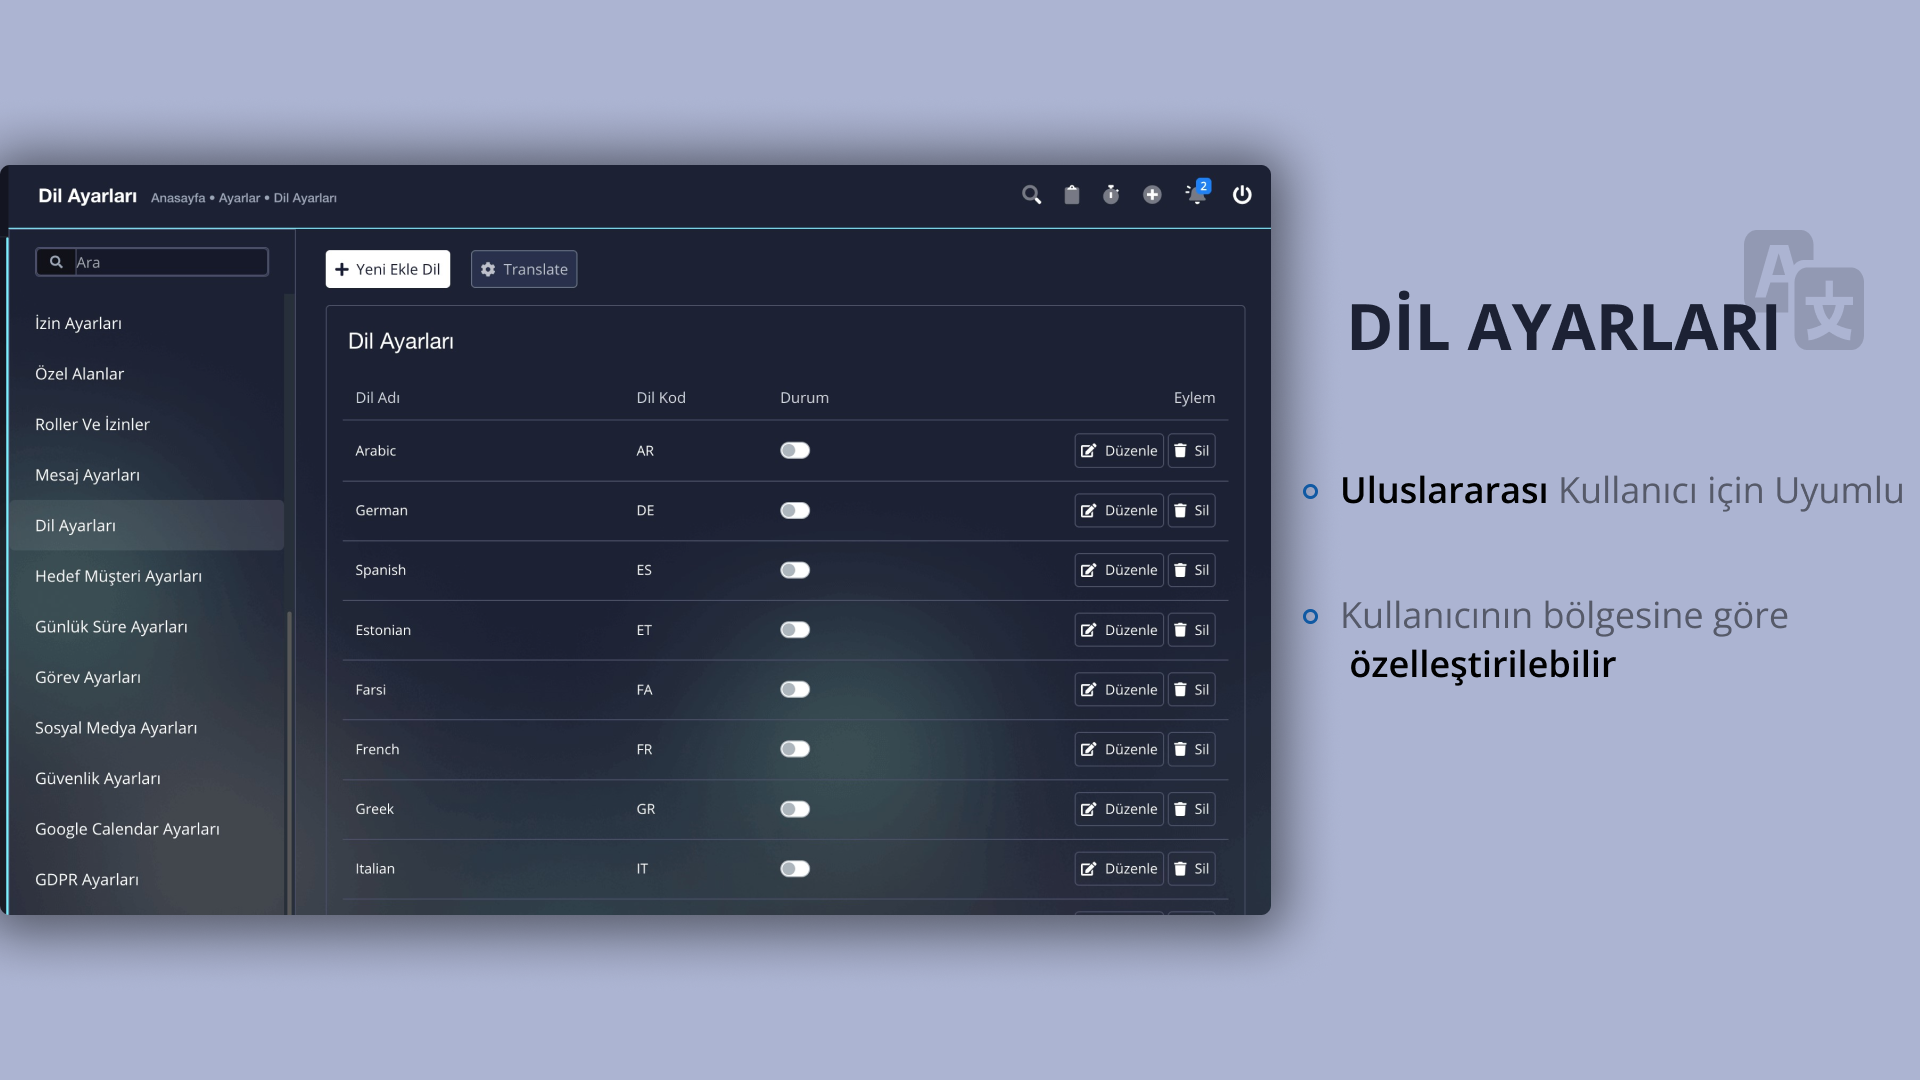The height and width of the screenshot is (1080, 1920).
Task: Click trash Sil button for Arabic
Action: point(1191,451)
